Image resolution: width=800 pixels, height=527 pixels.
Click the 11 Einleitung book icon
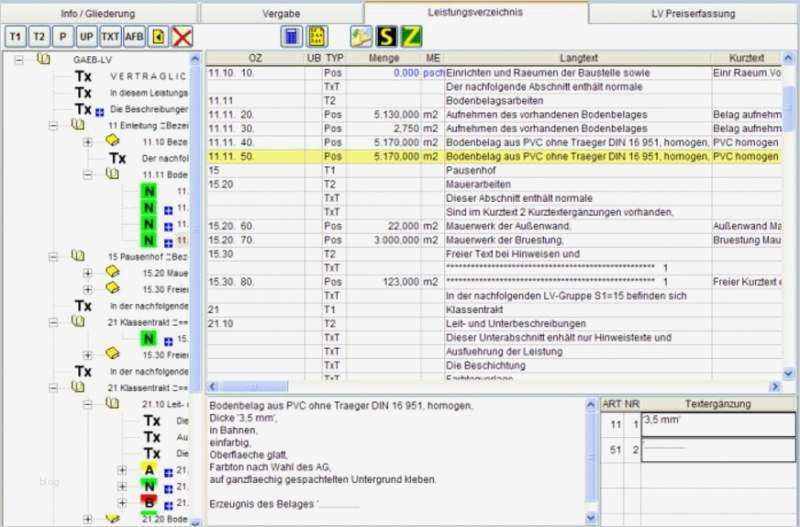coord(78,124)
